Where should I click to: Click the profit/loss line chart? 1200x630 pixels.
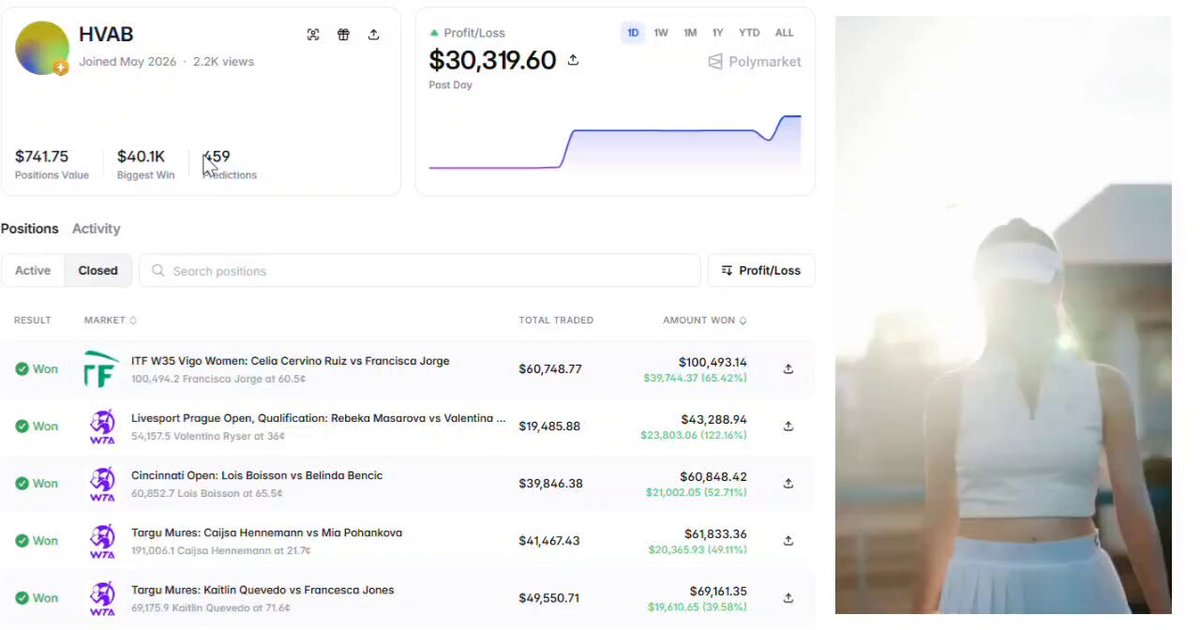615,142
